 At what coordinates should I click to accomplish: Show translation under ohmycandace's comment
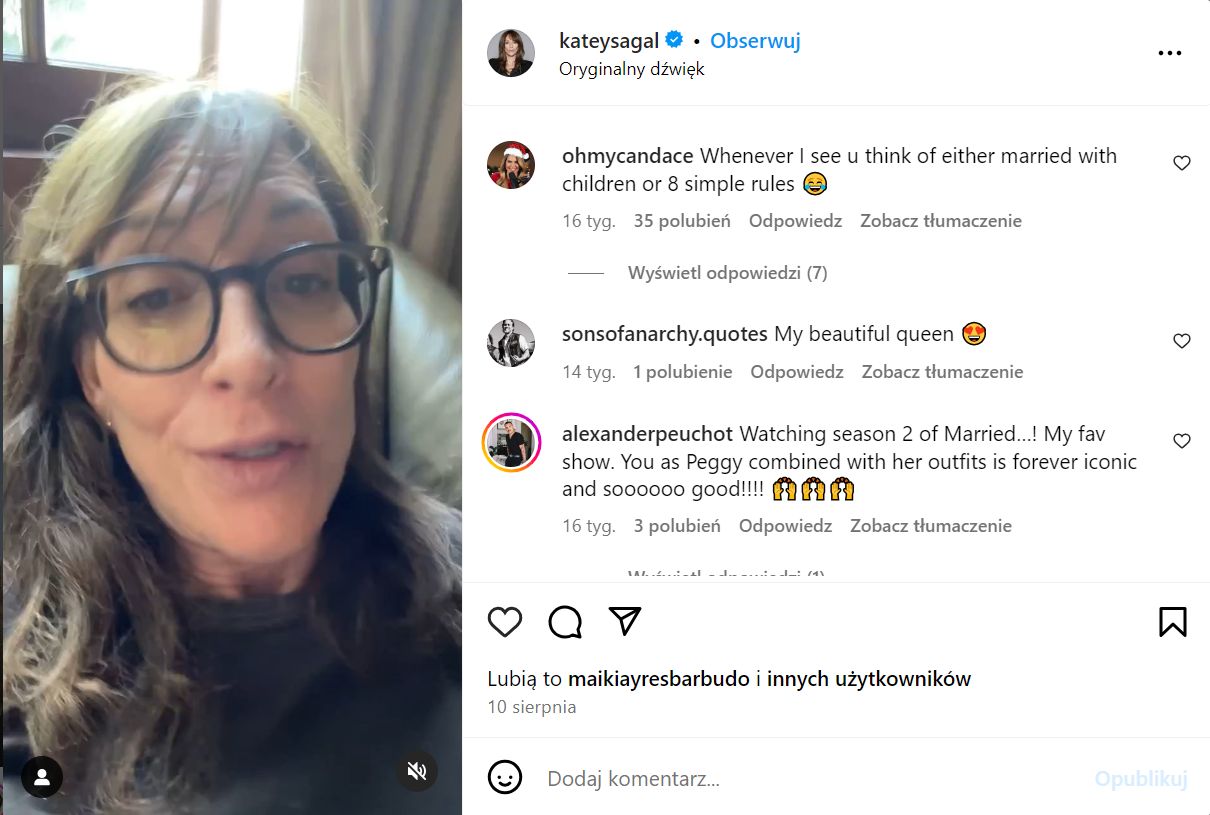coord(940,220)
